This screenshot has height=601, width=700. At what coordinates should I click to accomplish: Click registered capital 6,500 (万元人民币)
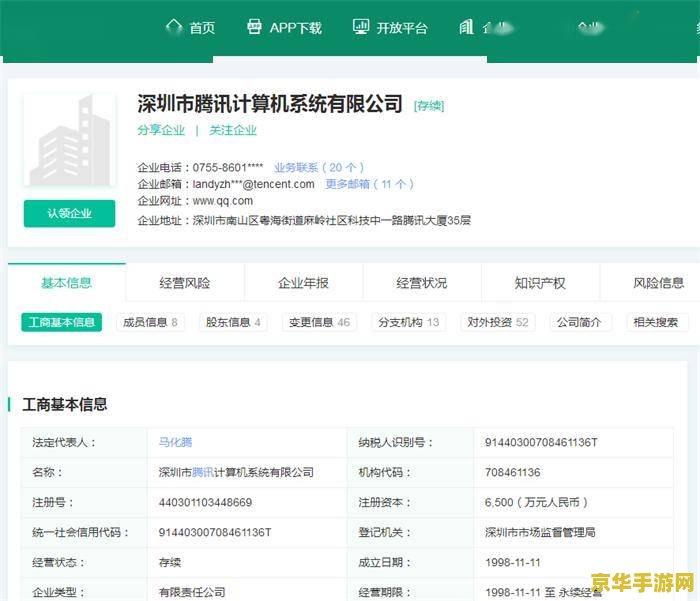click(x=536, y=502)
